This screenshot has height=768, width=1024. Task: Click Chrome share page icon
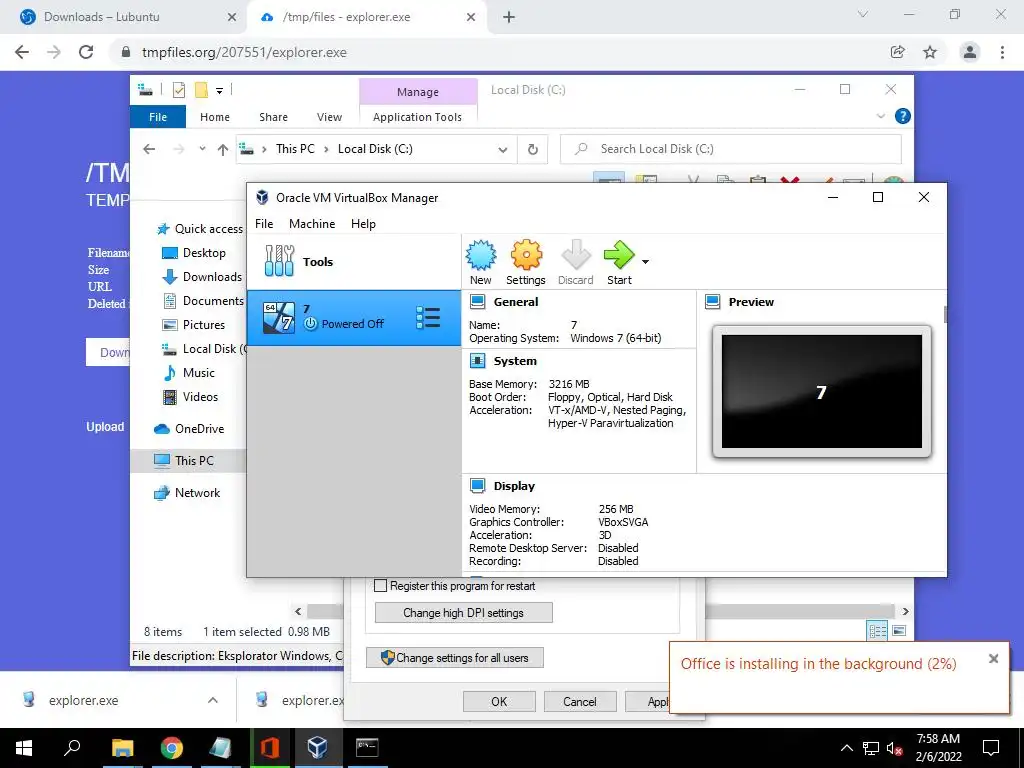pos(898,52)
